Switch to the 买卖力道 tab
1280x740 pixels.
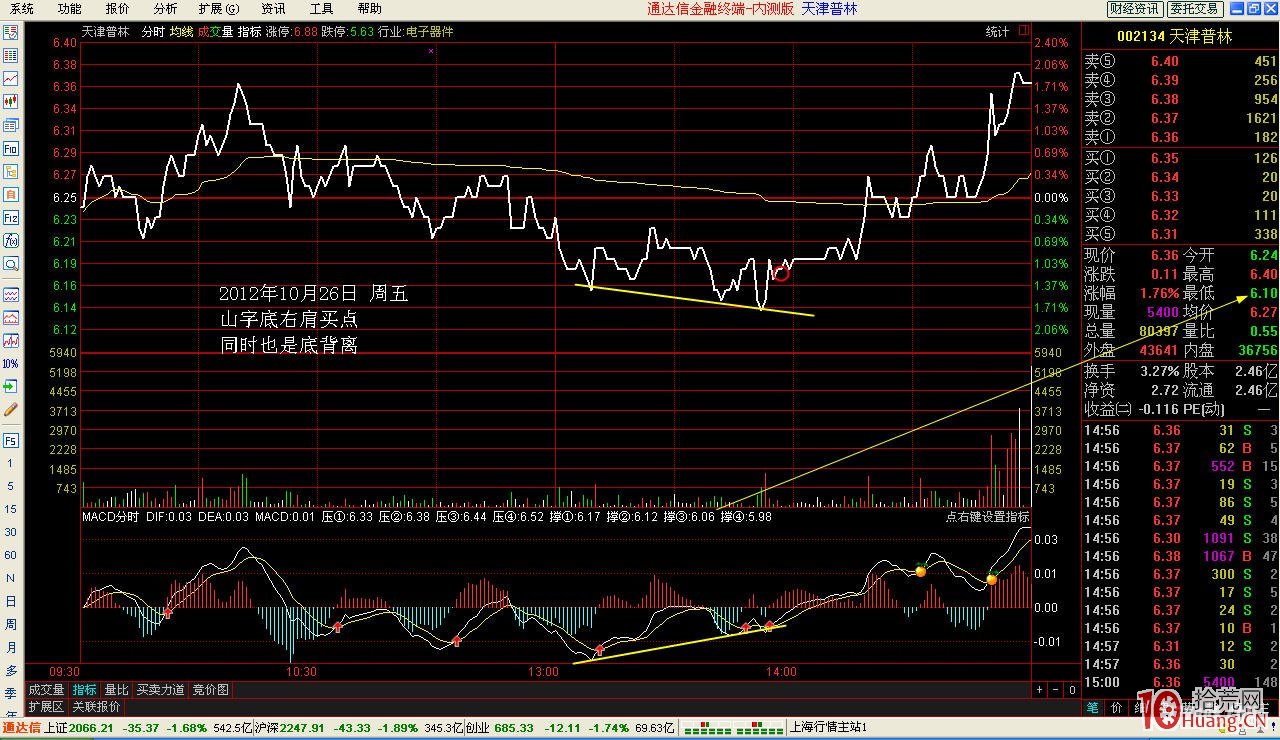pyautogui.click(x=160, y=690)
